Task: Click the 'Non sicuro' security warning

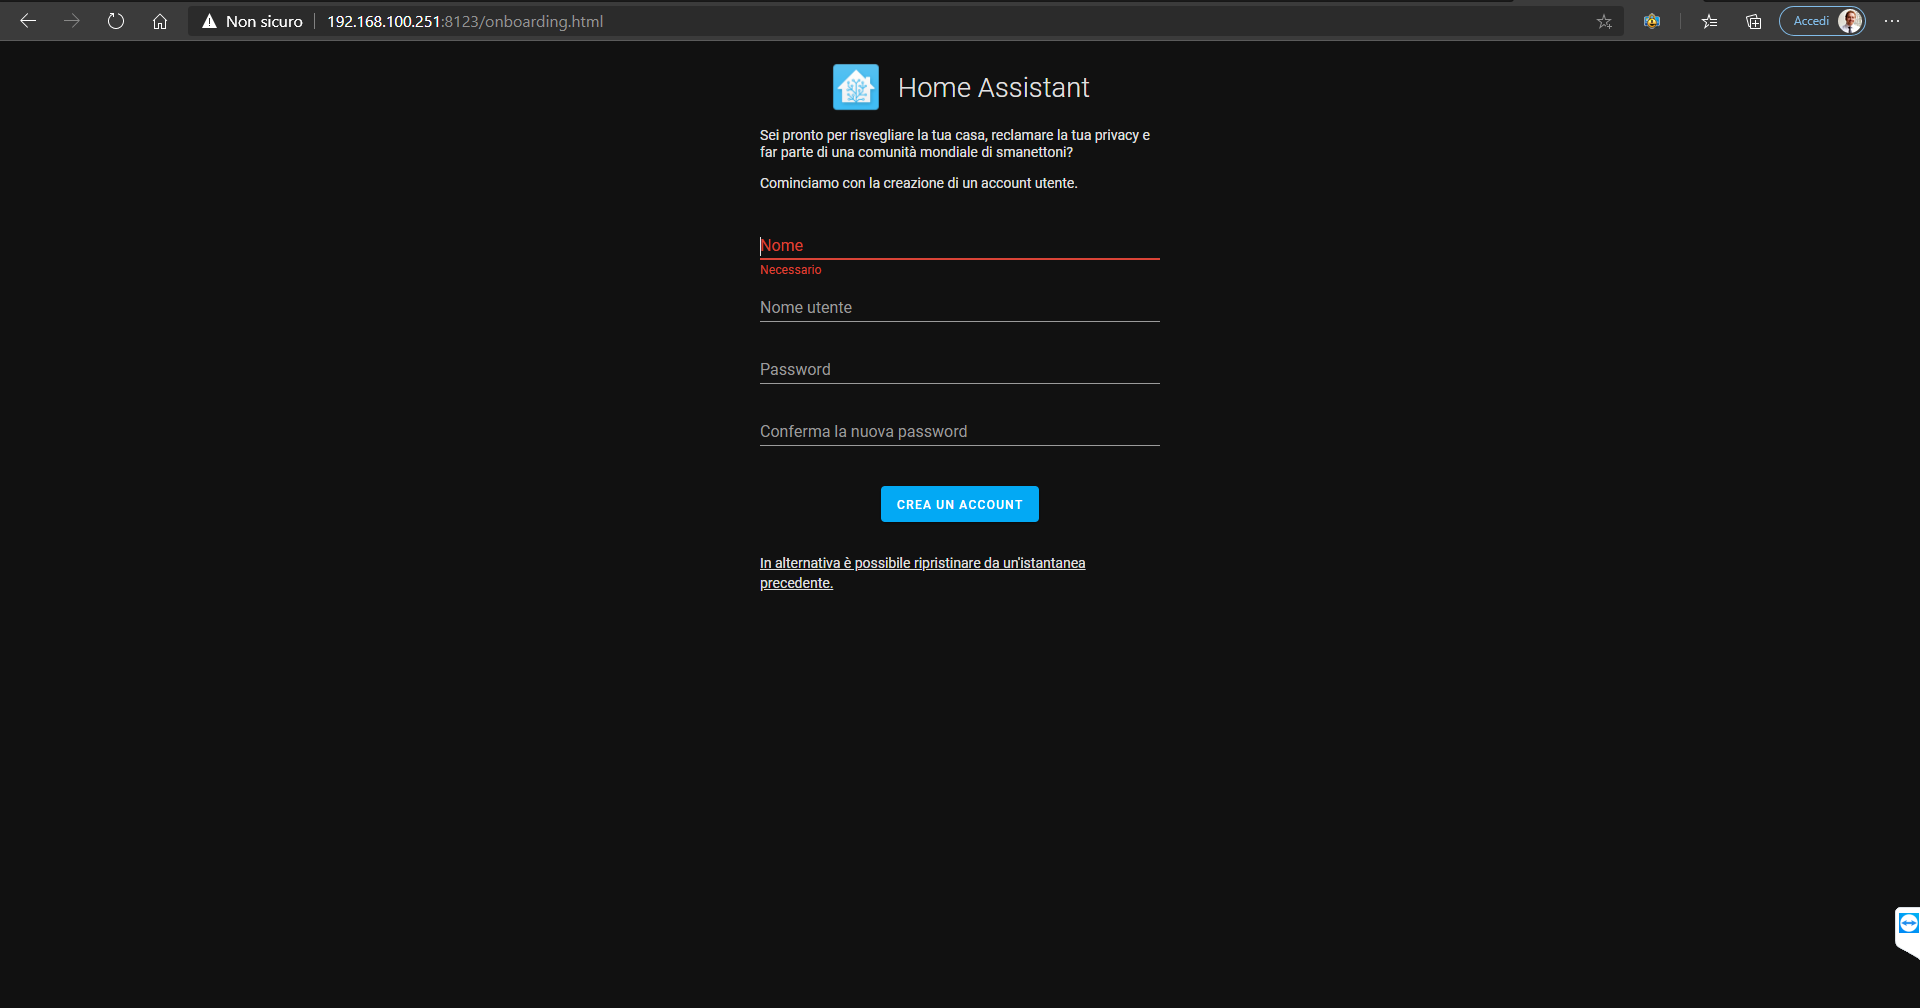Action: click(x=252, y=21)
